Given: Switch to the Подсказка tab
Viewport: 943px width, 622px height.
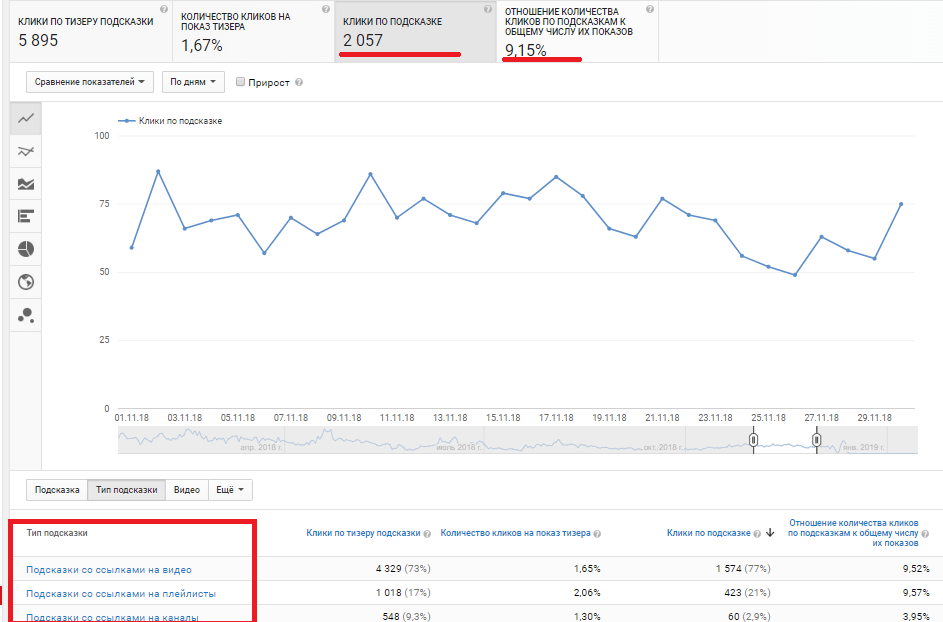Looking at the screenshot, I should point(57,490).
